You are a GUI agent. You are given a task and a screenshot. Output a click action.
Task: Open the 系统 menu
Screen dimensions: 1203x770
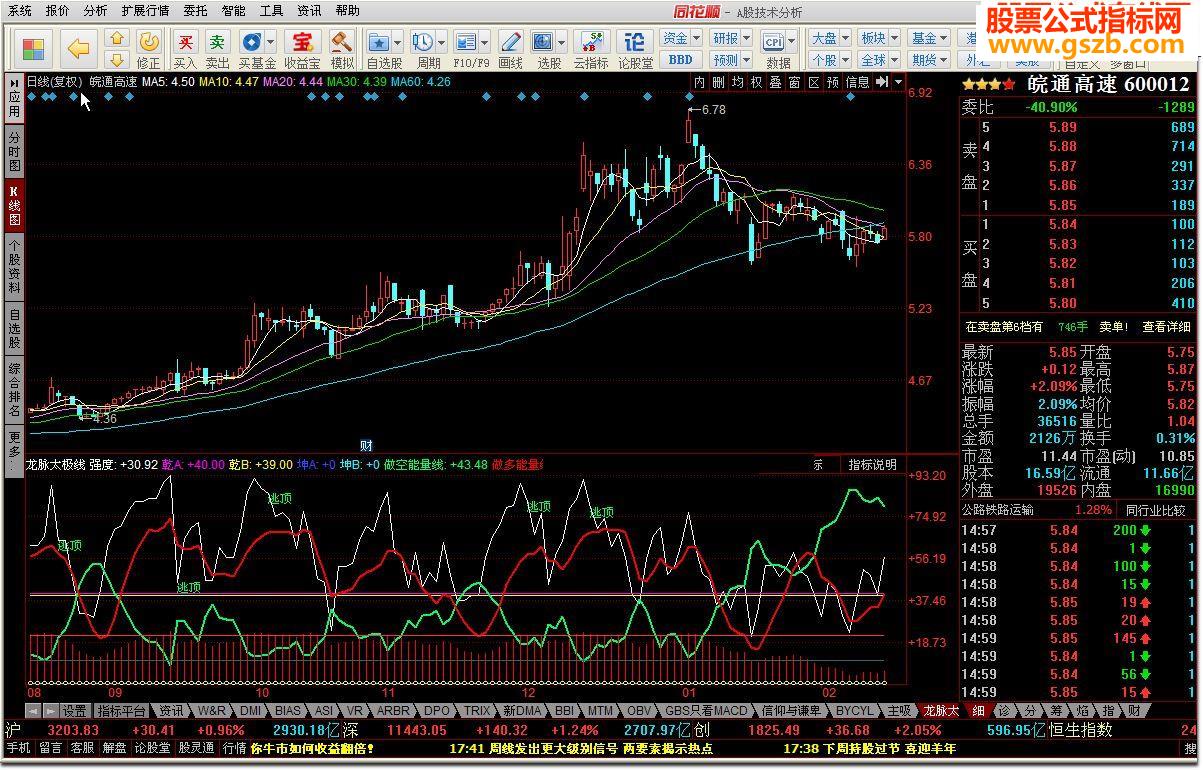tap(19, 11)
